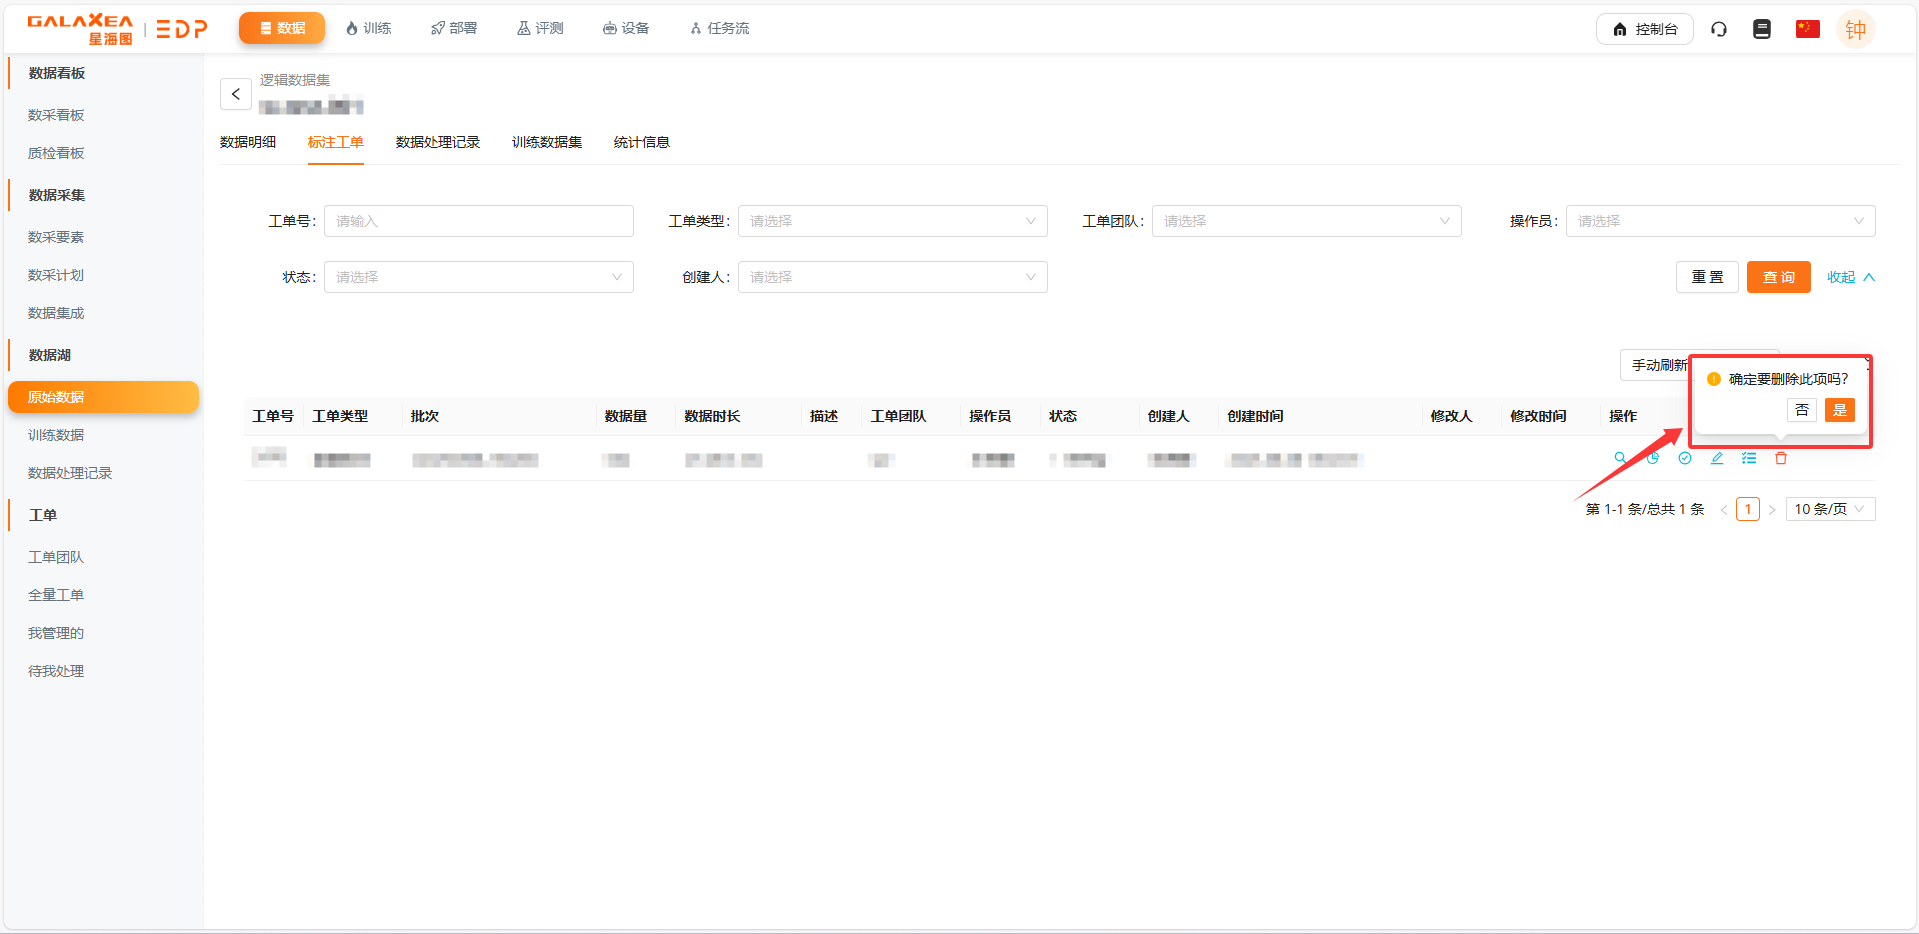Open the user avatar 钟

tap(1855, 29)
